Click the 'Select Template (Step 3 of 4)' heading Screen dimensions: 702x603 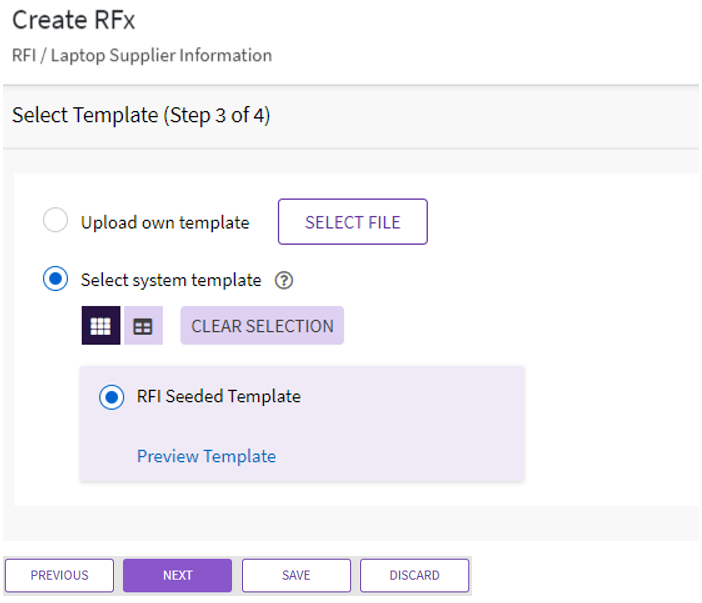click(141, 116)
